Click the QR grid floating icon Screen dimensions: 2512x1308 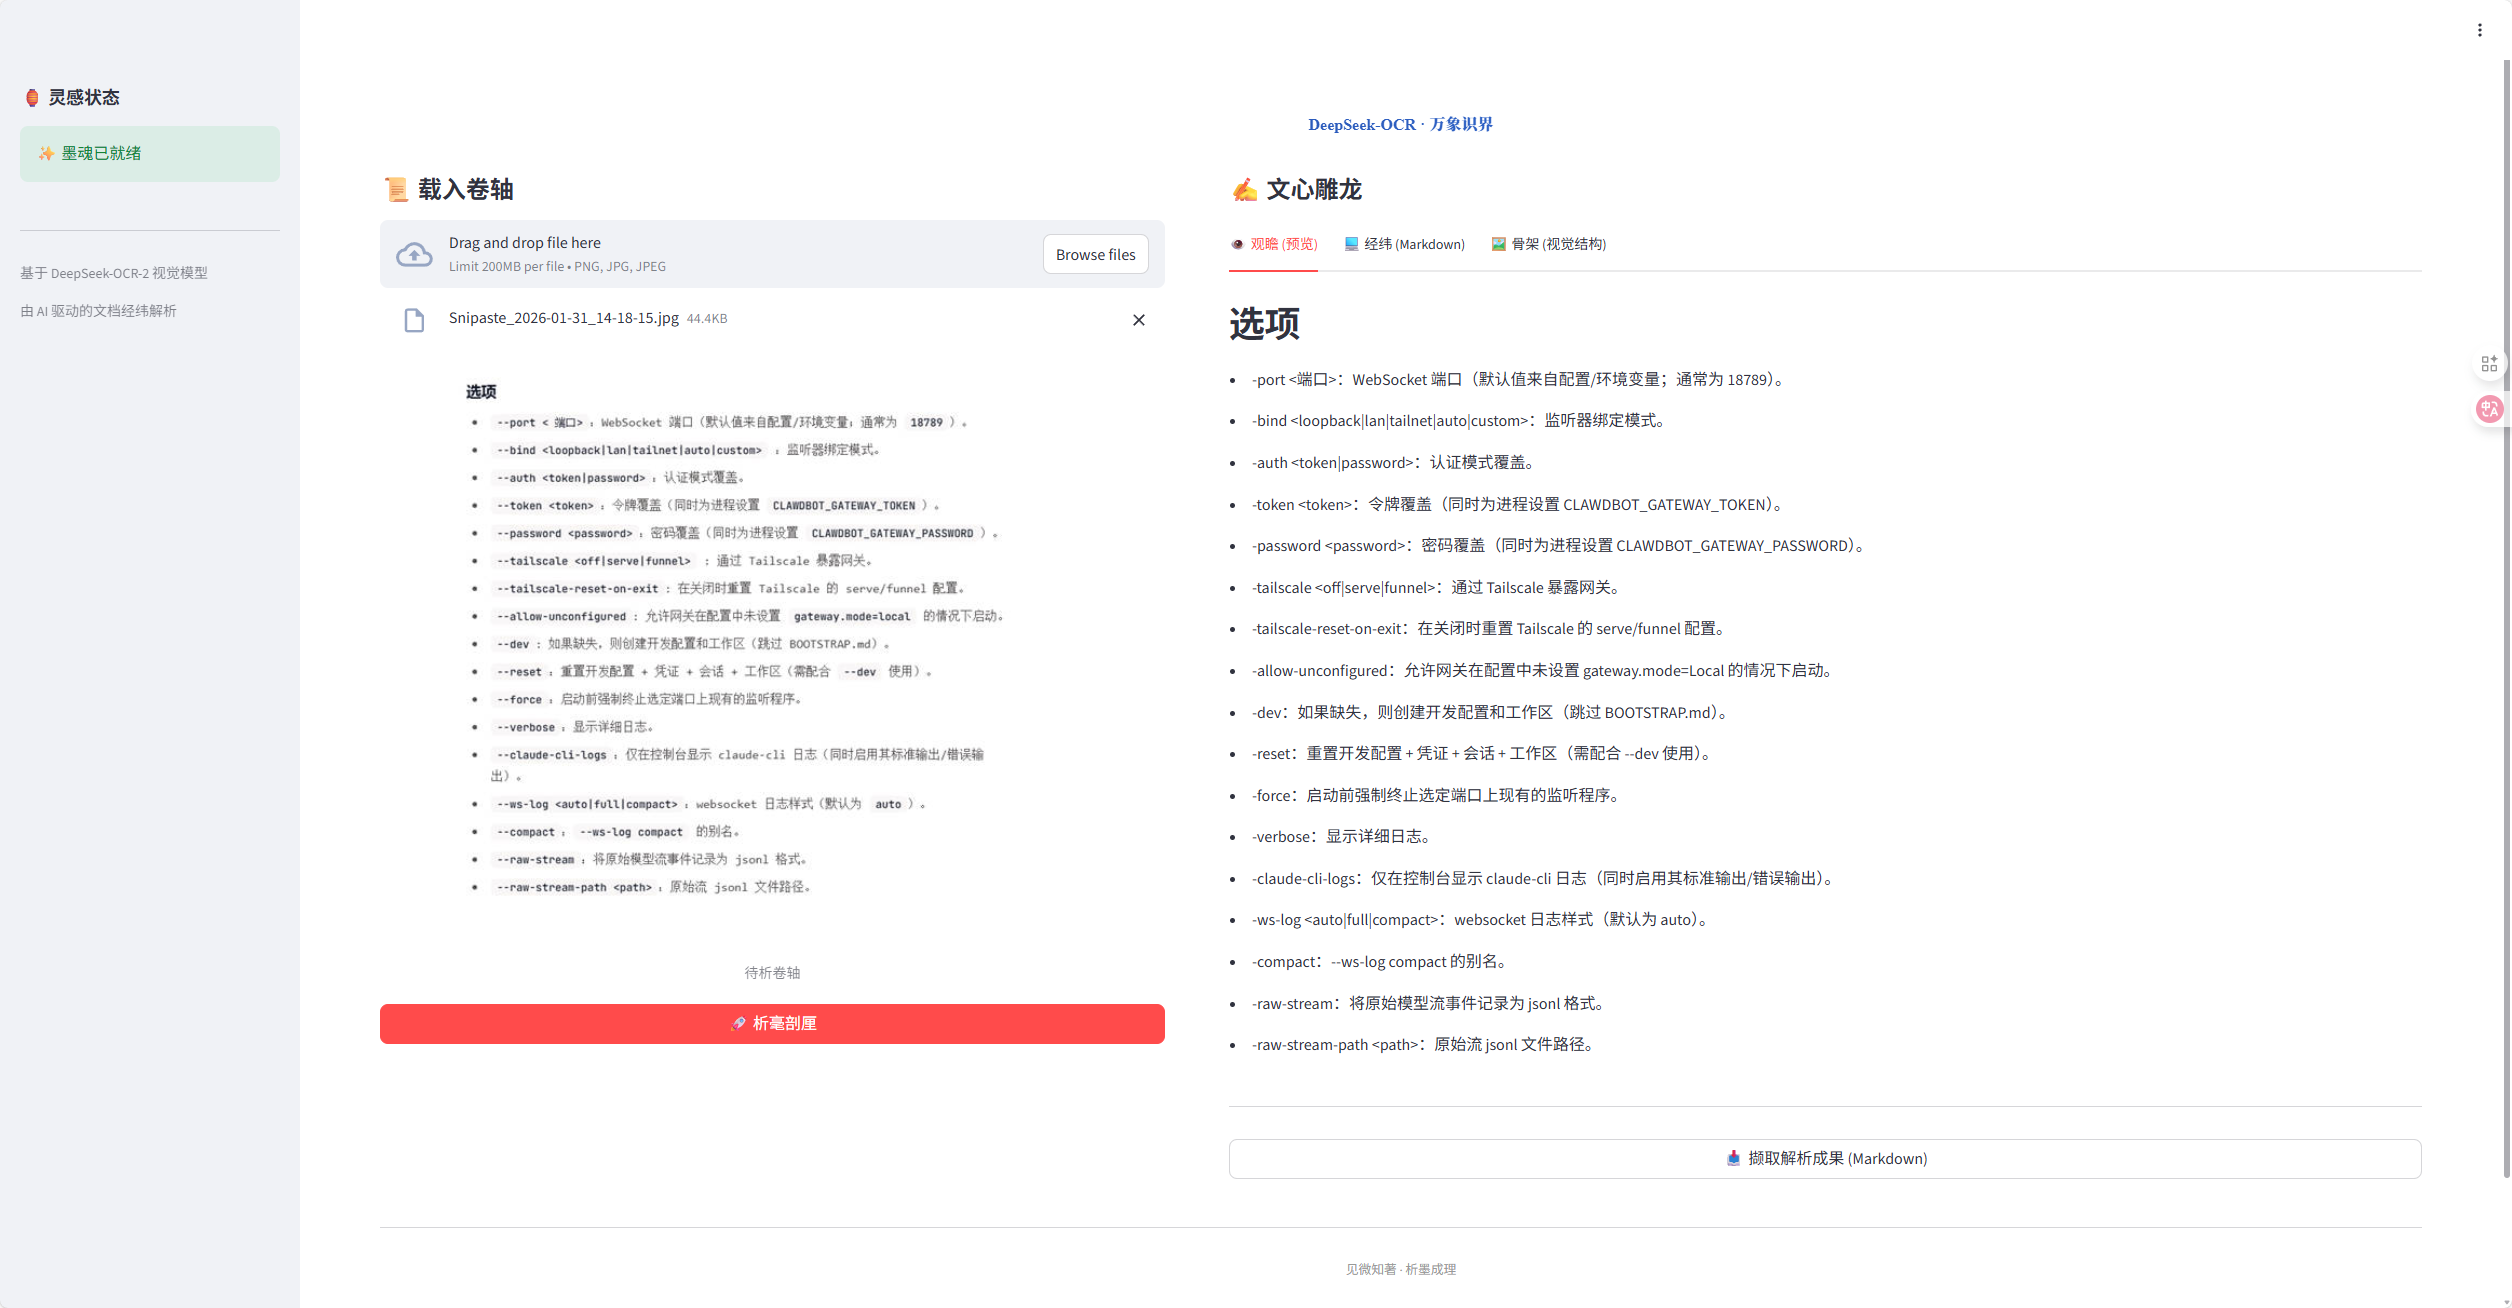pyautogui.click(x=2489, y=363)
